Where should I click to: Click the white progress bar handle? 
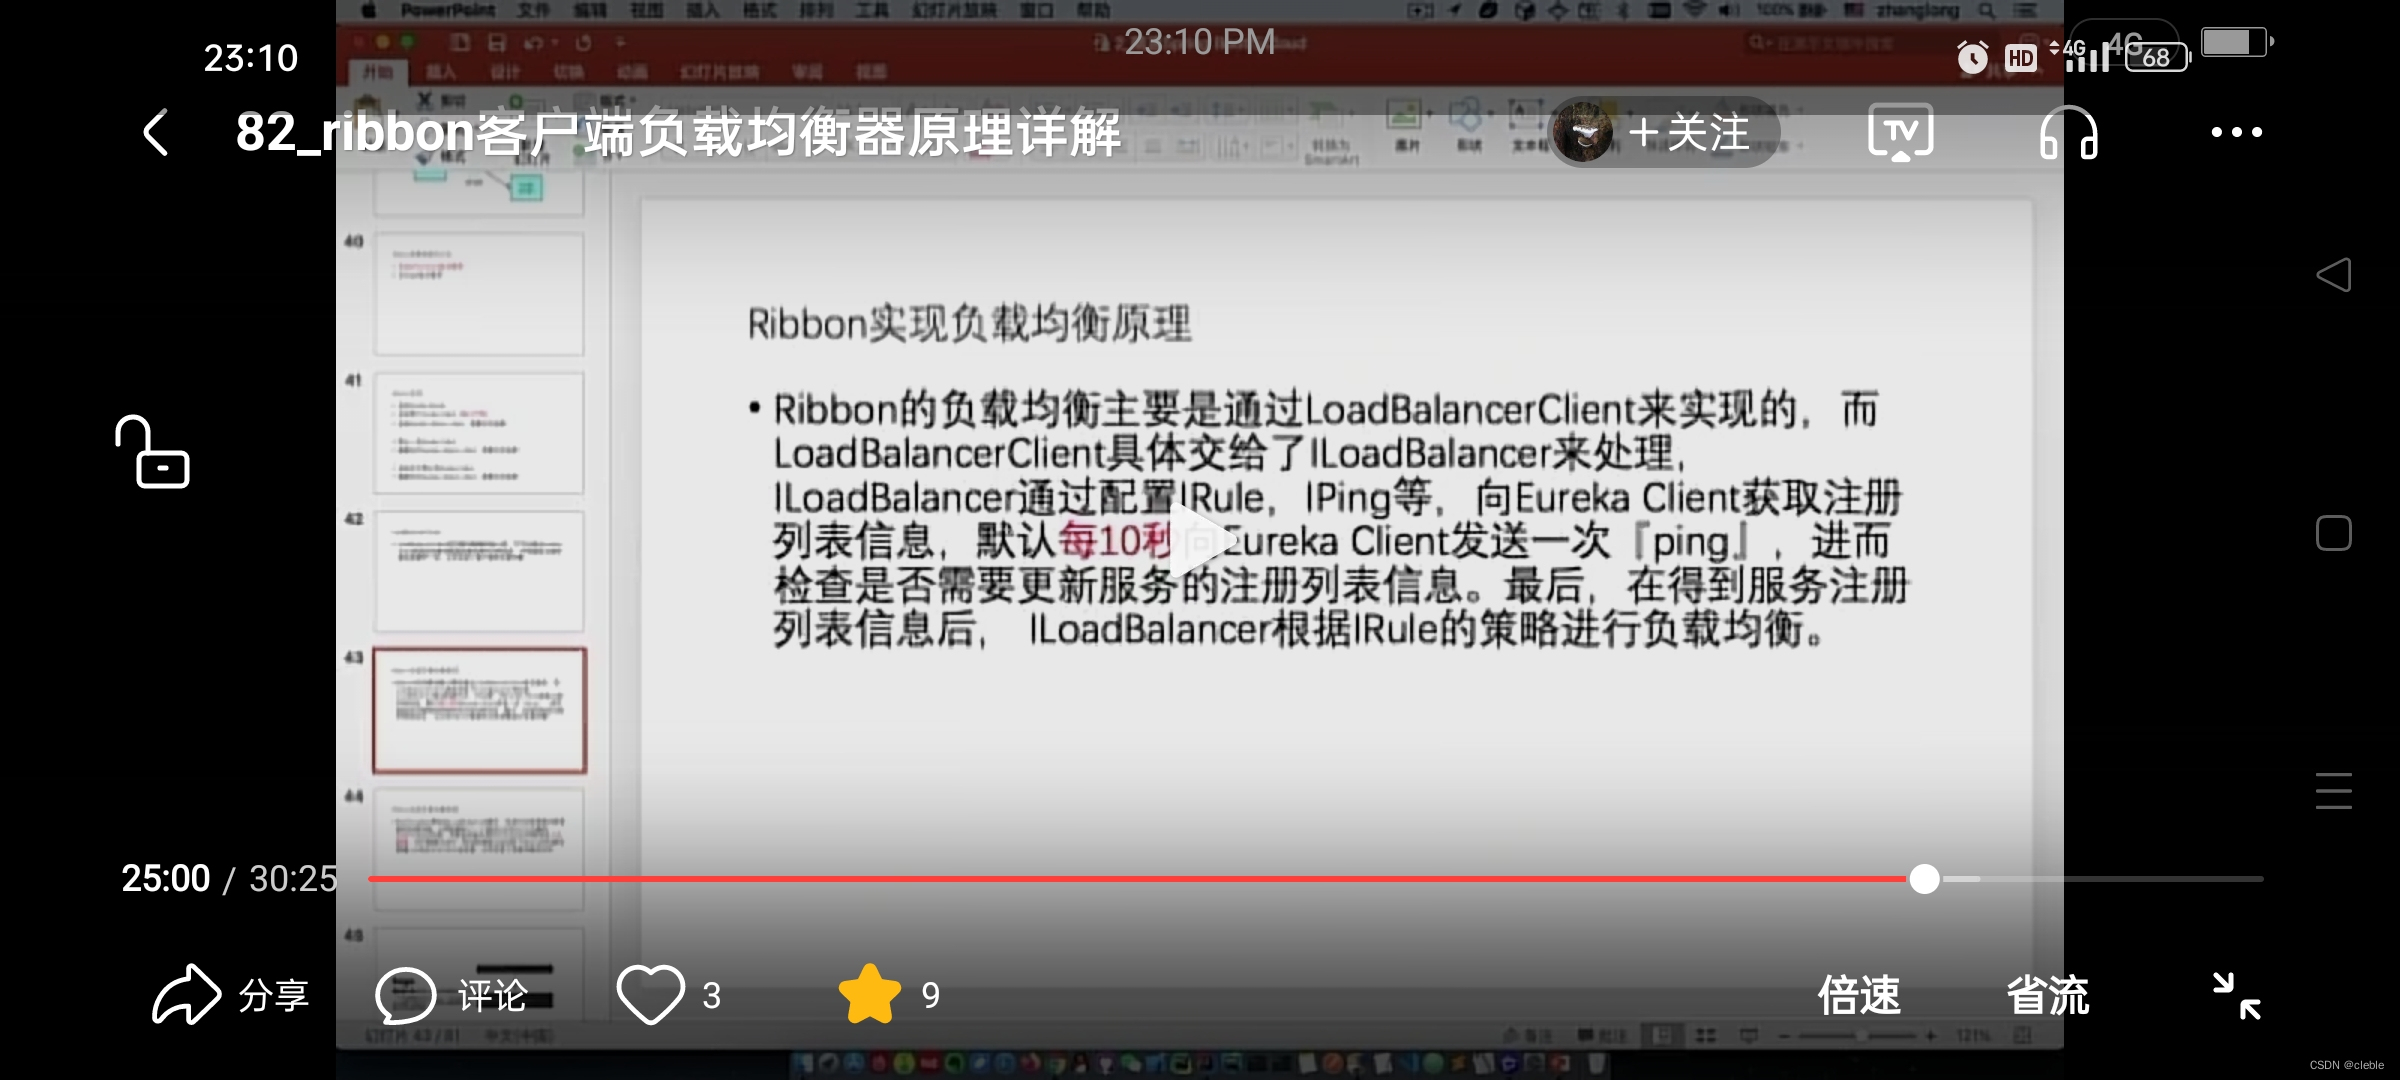point(1924,879)
